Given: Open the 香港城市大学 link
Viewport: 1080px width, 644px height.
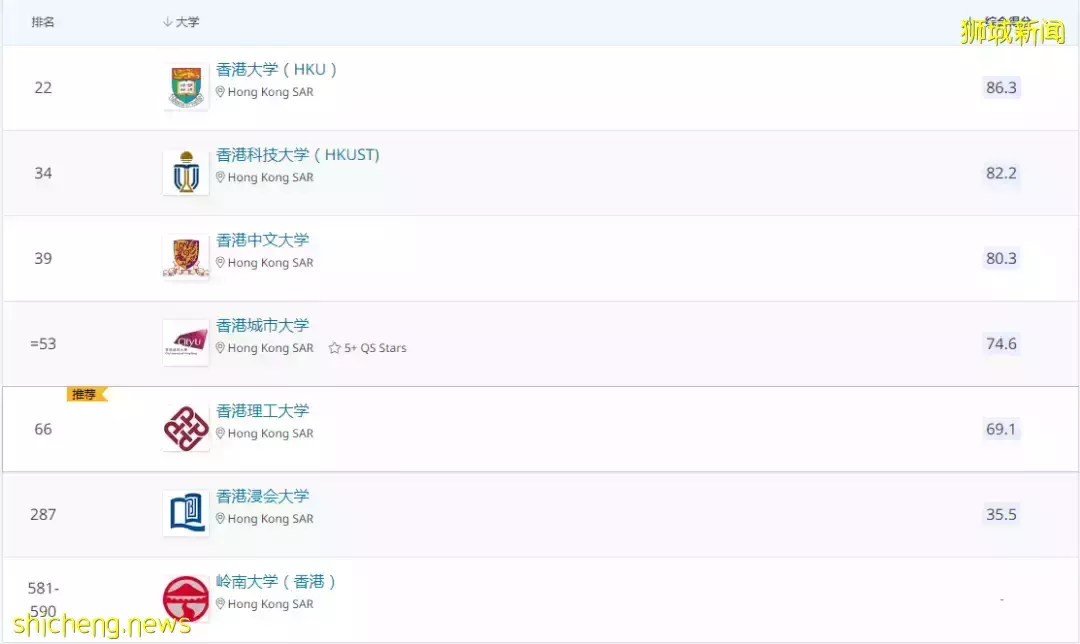Looking at the screenshot, I should coord(262,326).
